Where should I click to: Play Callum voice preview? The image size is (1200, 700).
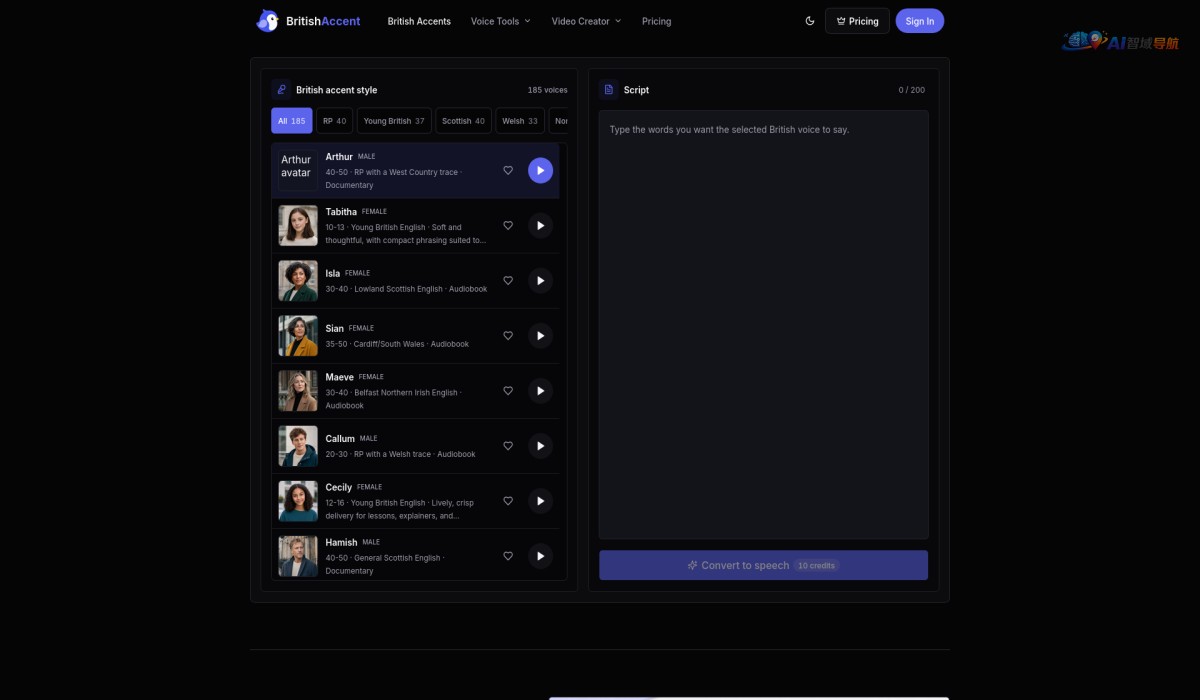point(540,446)
